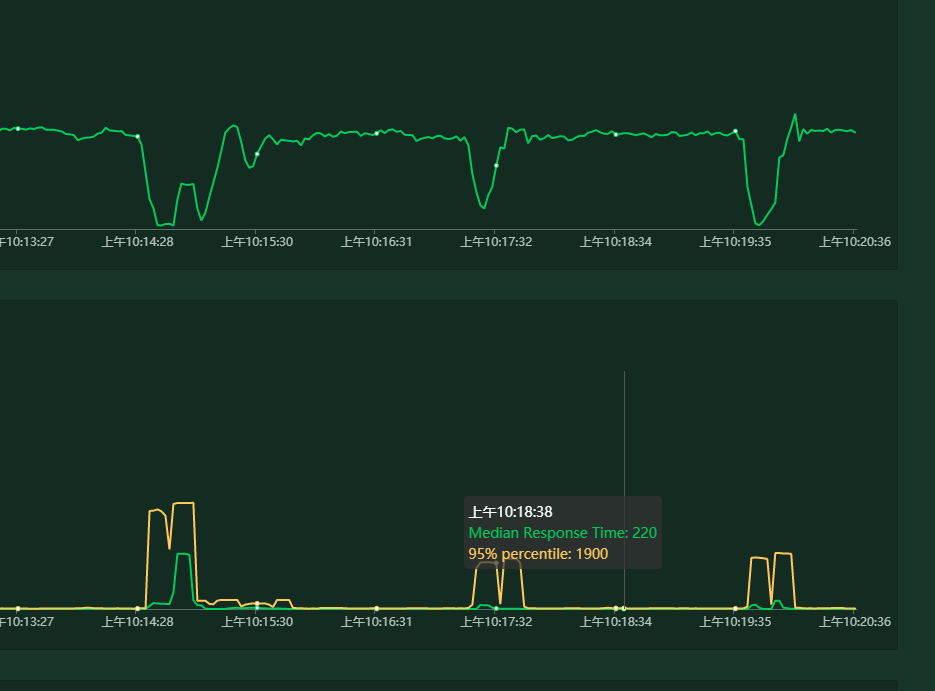This screenshot has width=935, height=691.
Task: Click the data point on the vertical crosshair line
Action: coord(624,608)
